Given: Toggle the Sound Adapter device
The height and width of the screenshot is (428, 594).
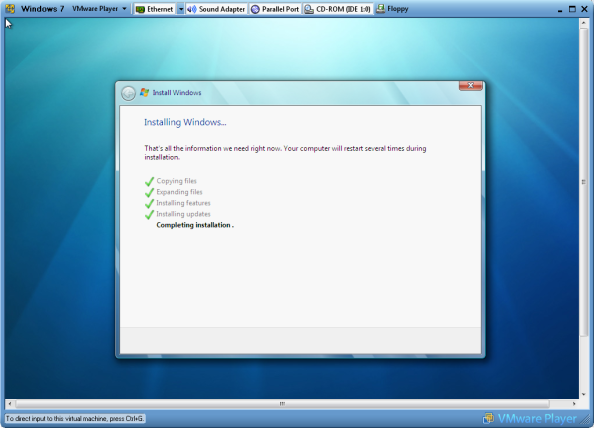Looking at the screenshot, I should 216,9.
